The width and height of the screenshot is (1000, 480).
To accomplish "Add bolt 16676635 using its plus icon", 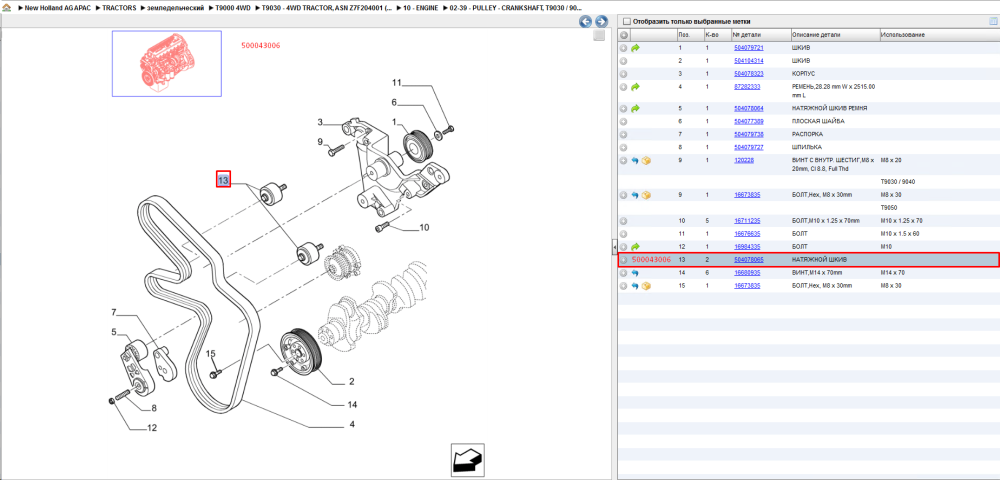I will coord(624,233).
